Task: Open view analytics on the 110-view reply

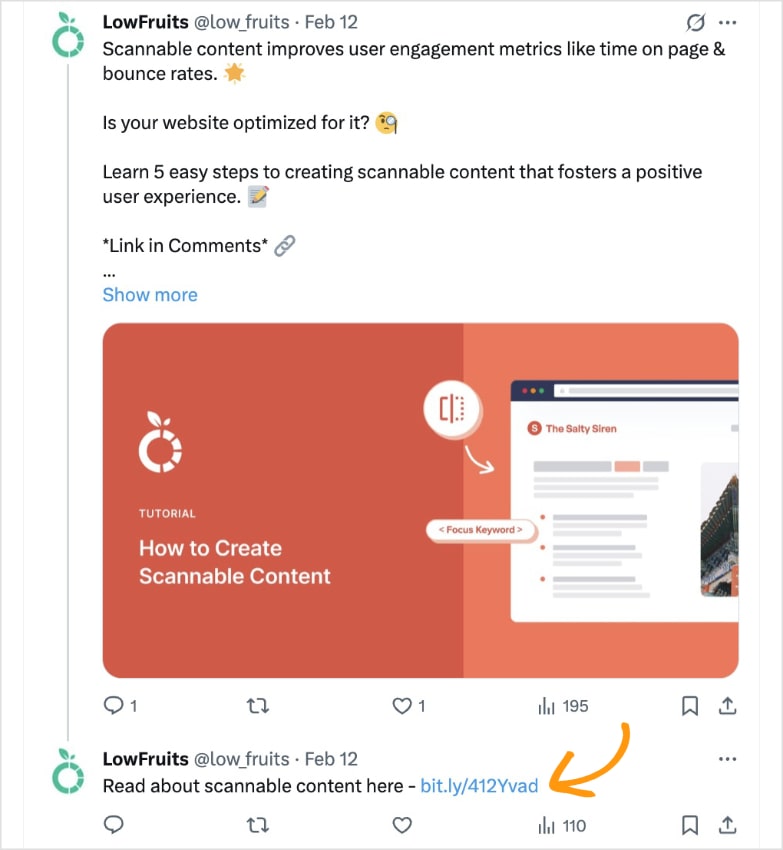Action: 549,825
